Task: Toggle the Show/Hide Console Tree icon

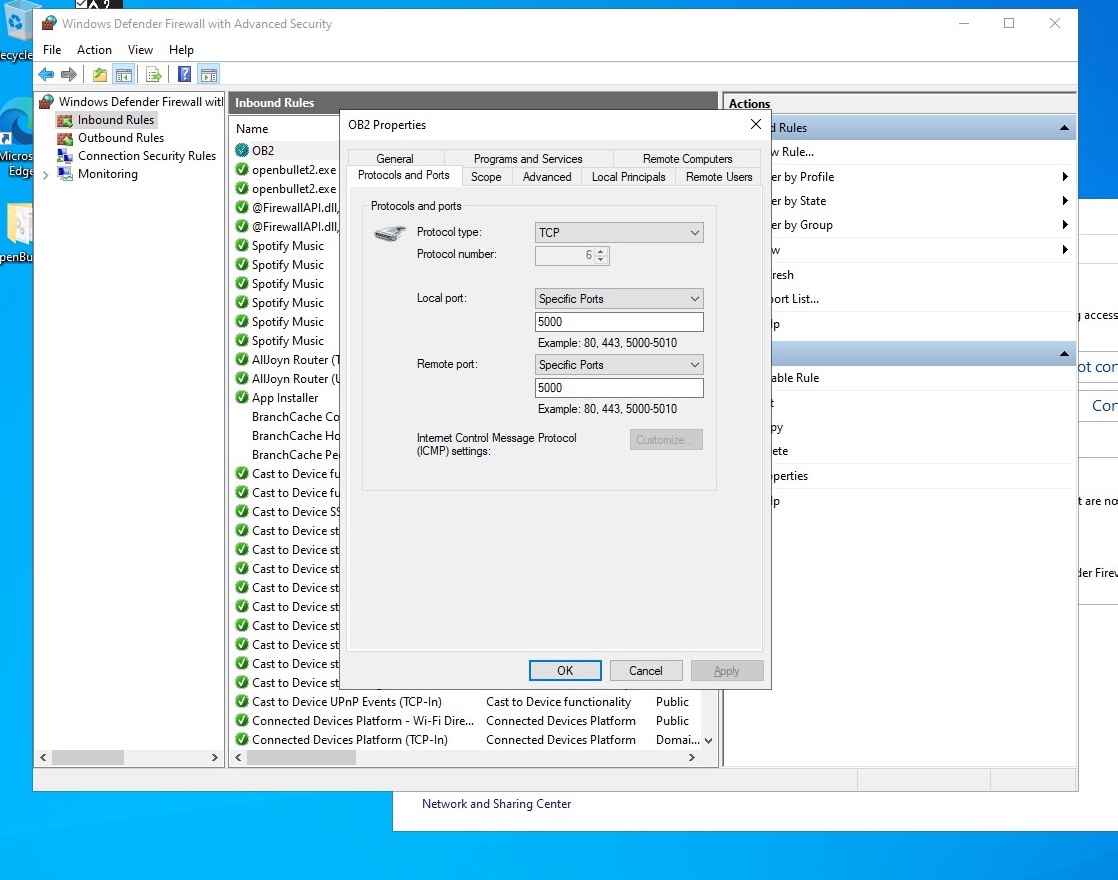Action: (124, 74)
